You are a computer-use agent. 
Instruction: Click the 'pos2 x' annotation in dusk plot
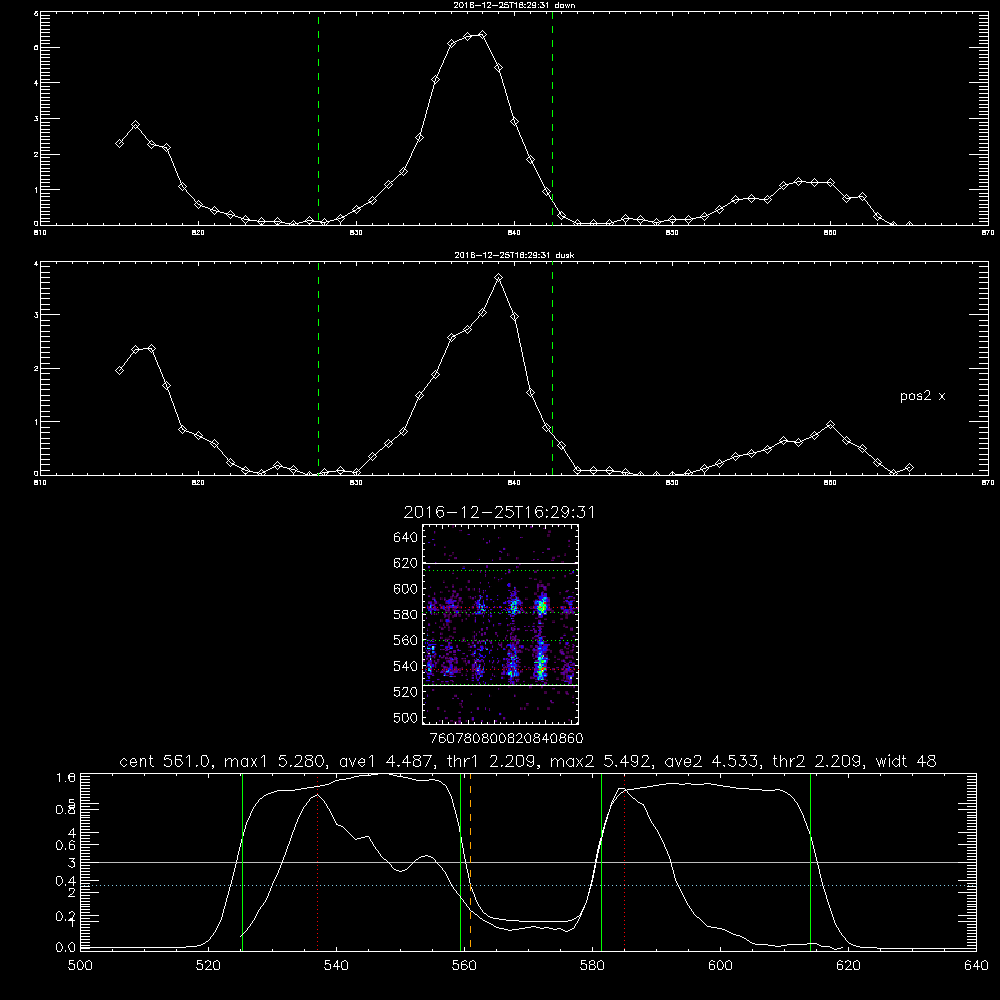pos(922,396)
